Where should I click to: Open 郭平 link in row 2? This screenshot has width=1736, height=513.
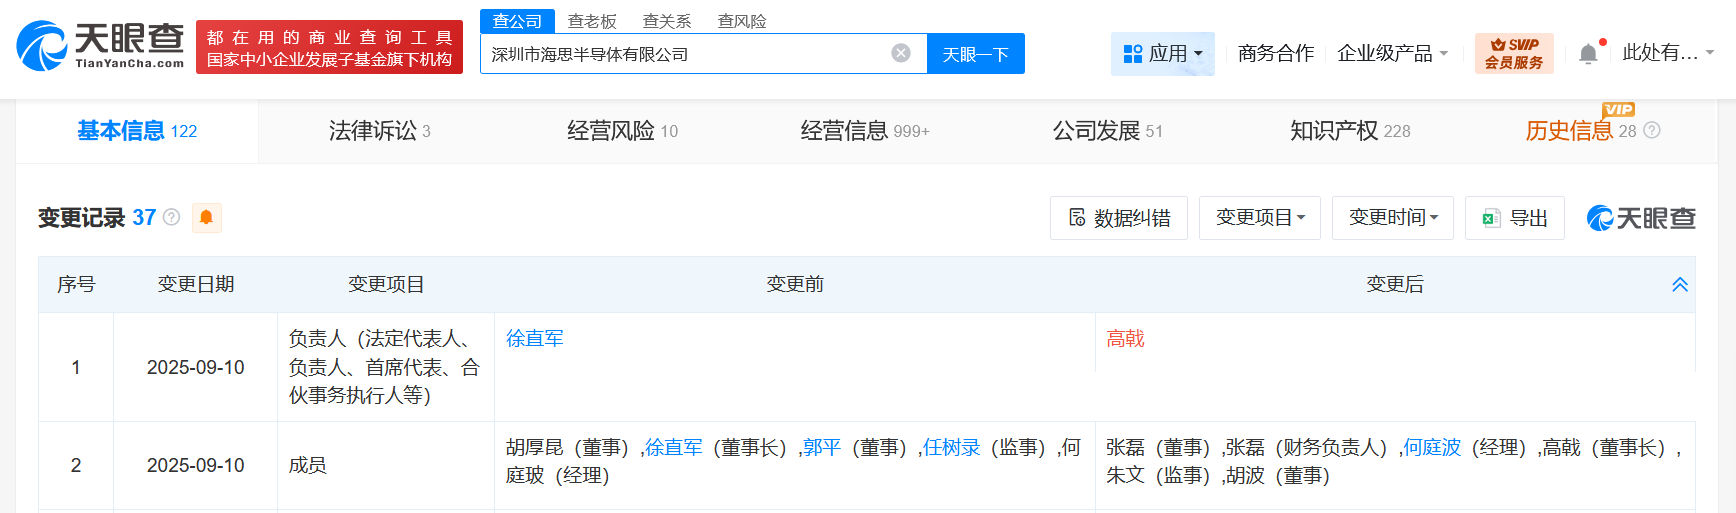click(x=821, y=448)
